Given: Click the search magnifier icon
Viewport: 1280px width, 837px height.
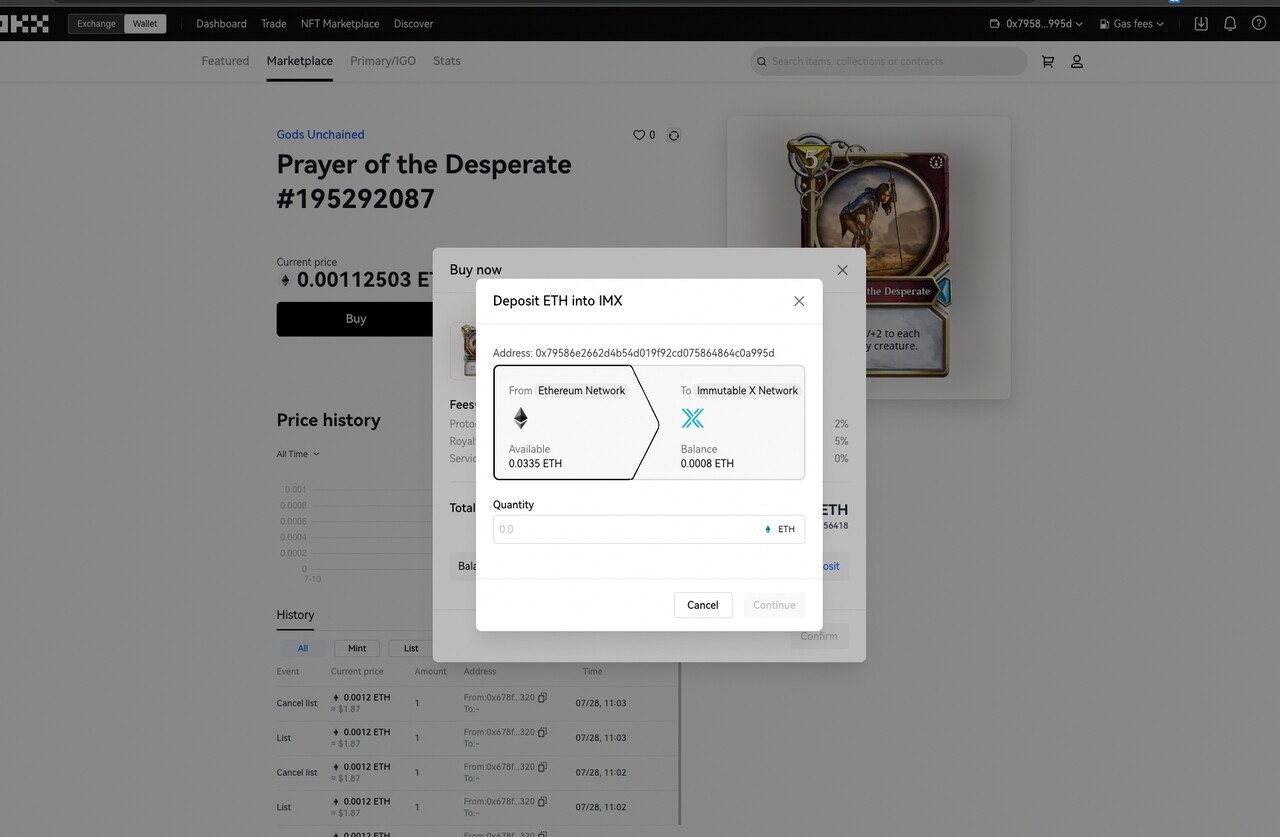Looking at the screenshot, I should 762,61.
